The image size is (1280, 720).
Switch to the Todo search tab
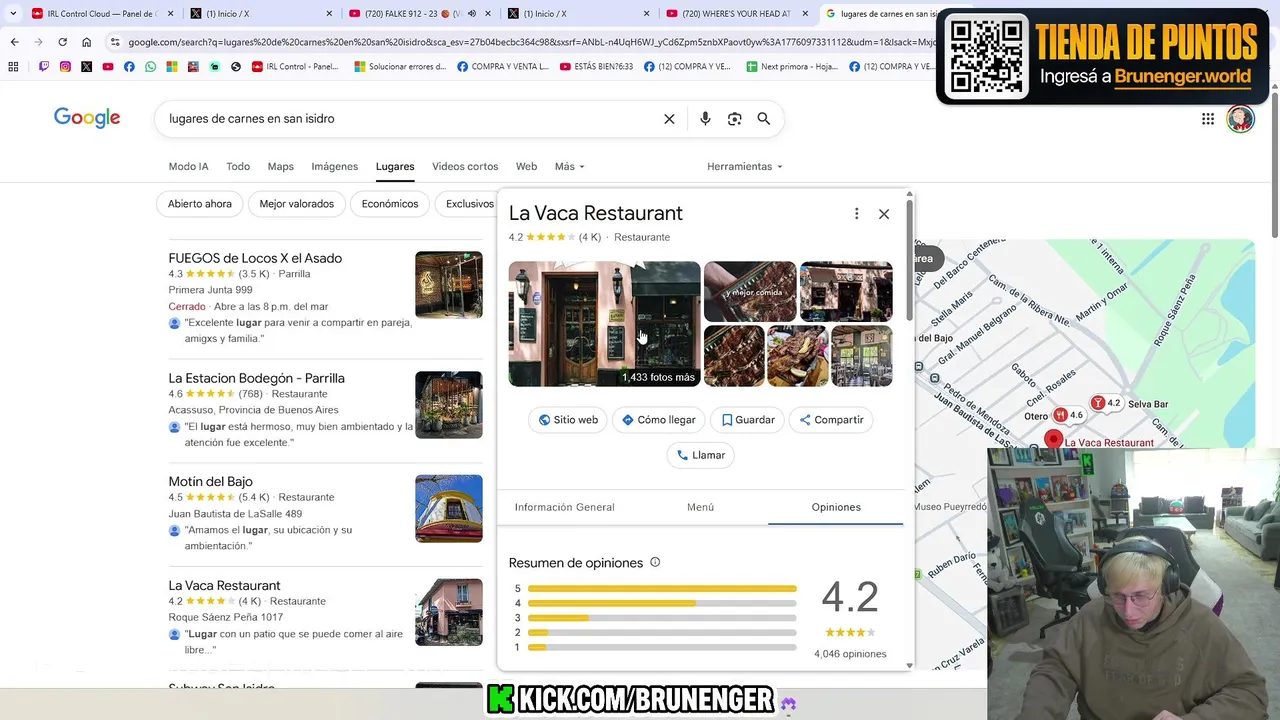(x=238, y=166)
